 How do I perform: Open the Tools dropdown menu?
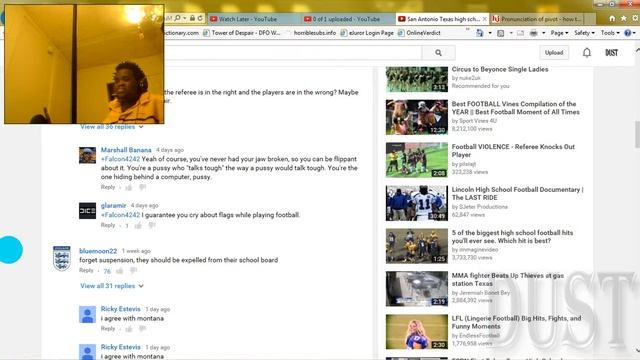point(610,33)
